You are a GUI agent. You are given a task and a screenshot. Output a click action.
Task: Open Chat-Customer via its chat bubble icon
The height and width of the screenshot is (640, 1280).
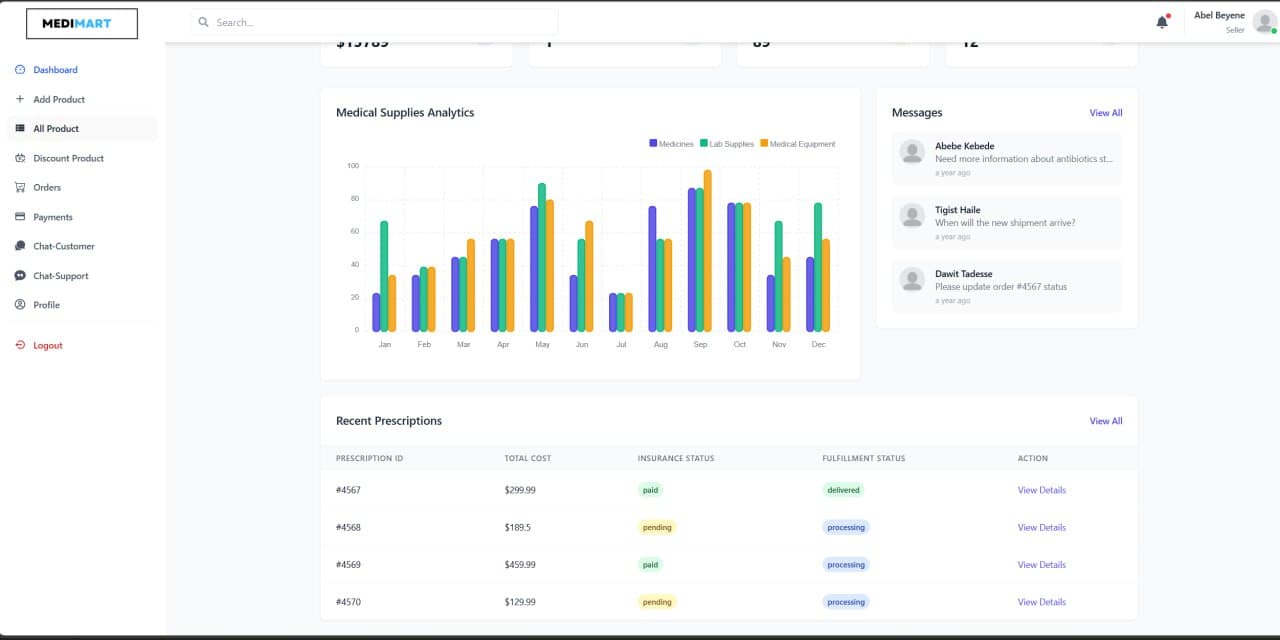pyautogui.click(x=20, y=246)
